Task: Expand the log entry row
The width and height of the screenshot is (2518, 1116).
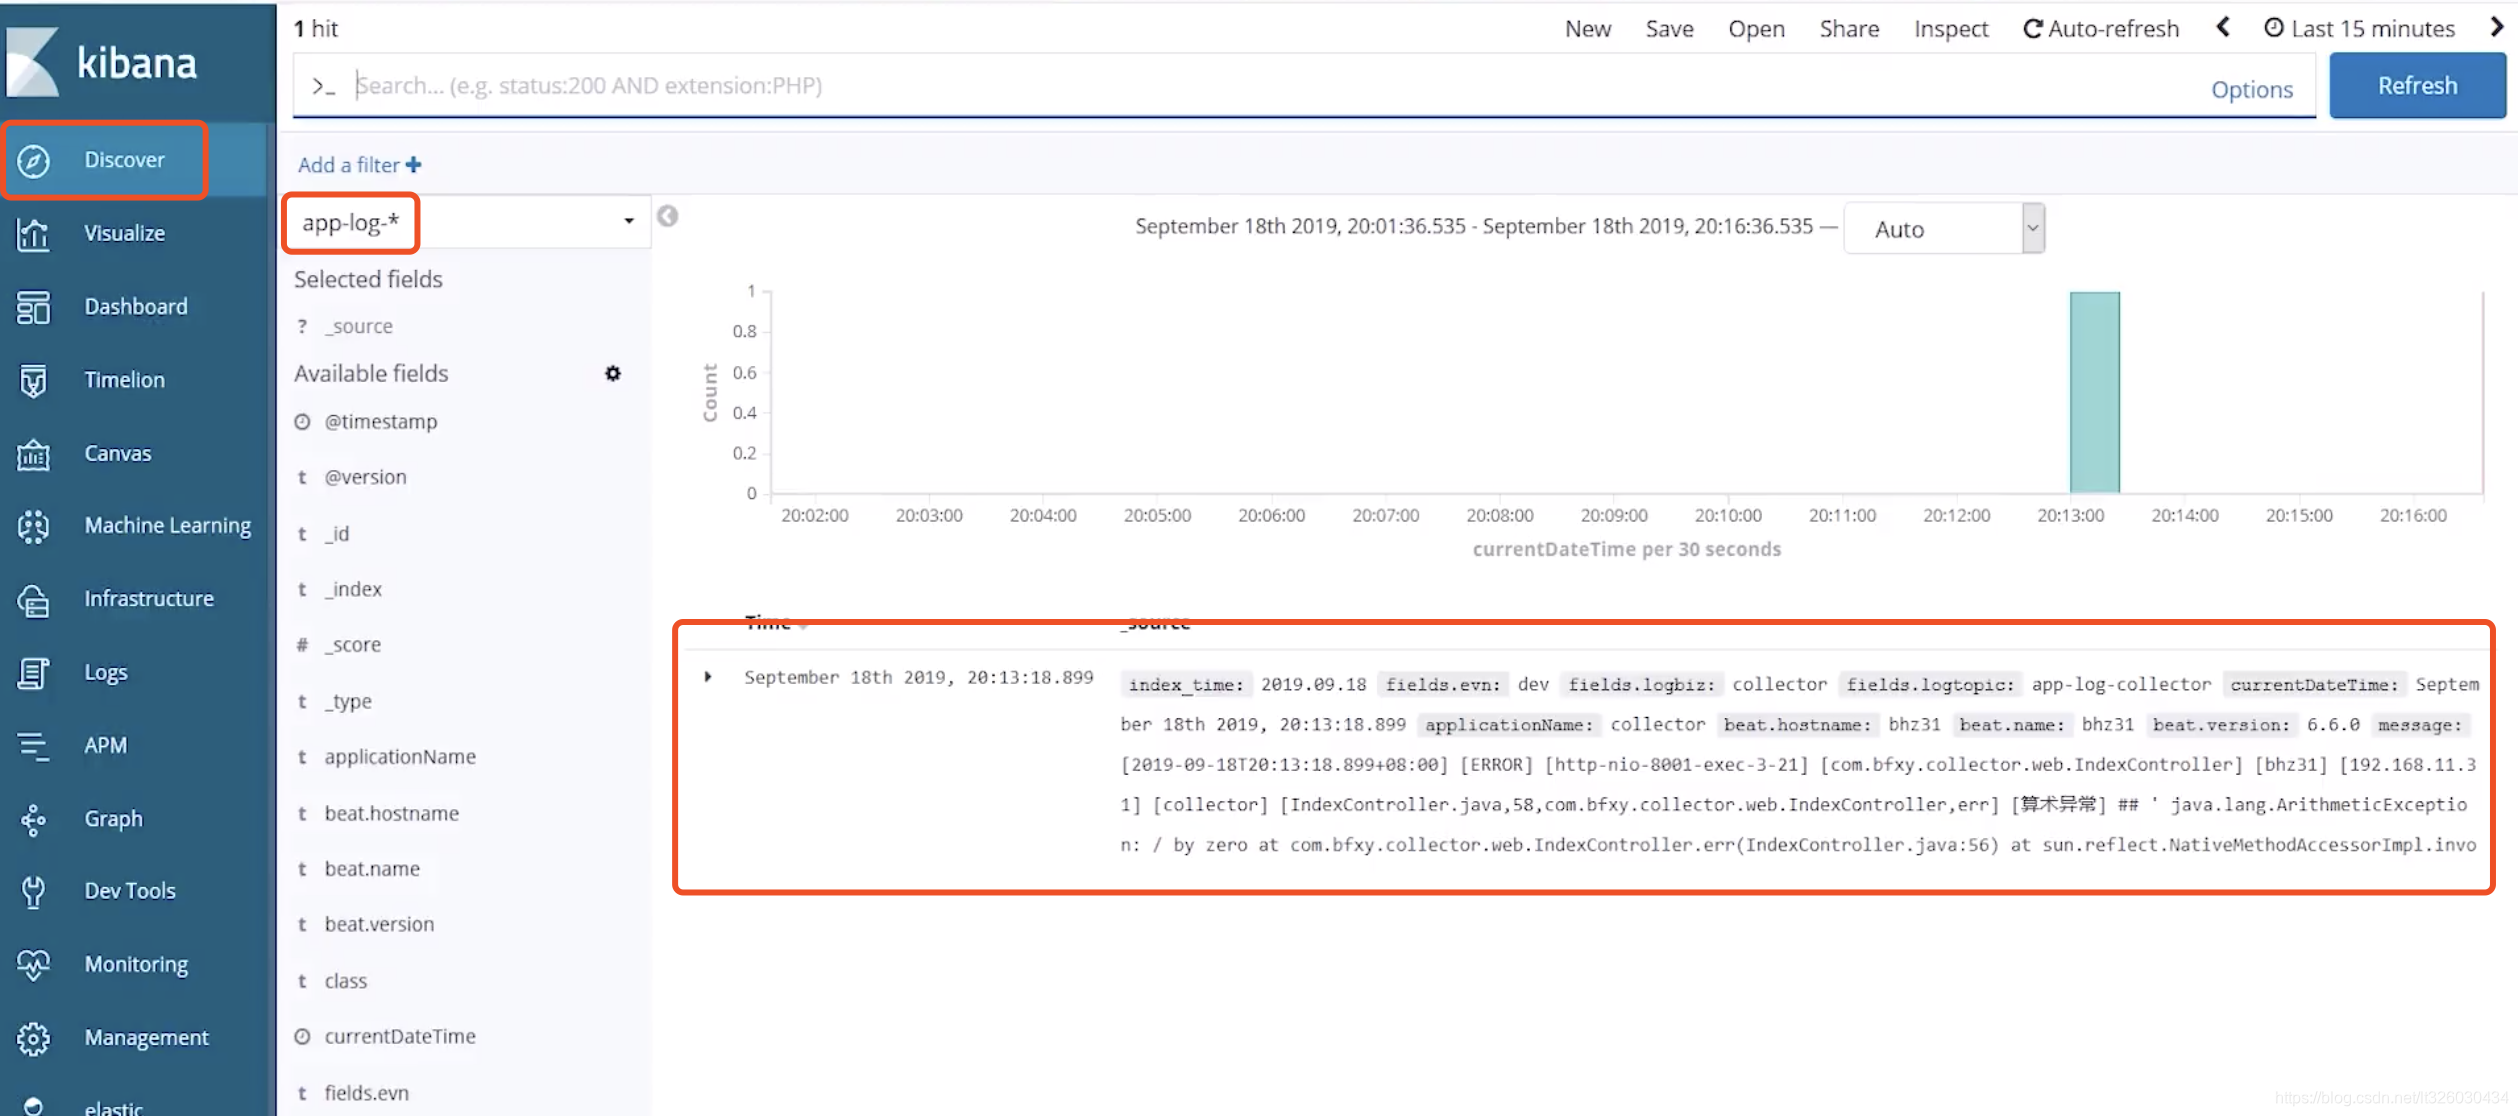Action: coord(710,676)
